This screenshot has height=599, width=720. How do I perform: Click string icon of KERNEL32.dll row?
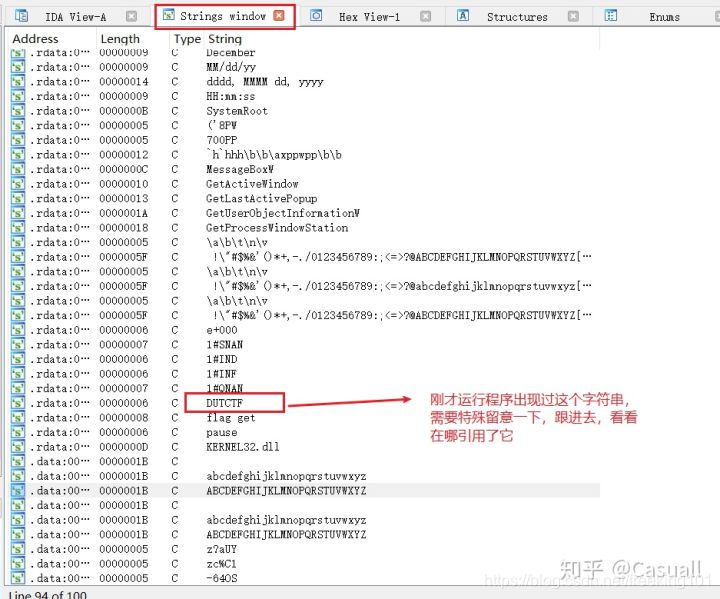click(x=17, y=447)
